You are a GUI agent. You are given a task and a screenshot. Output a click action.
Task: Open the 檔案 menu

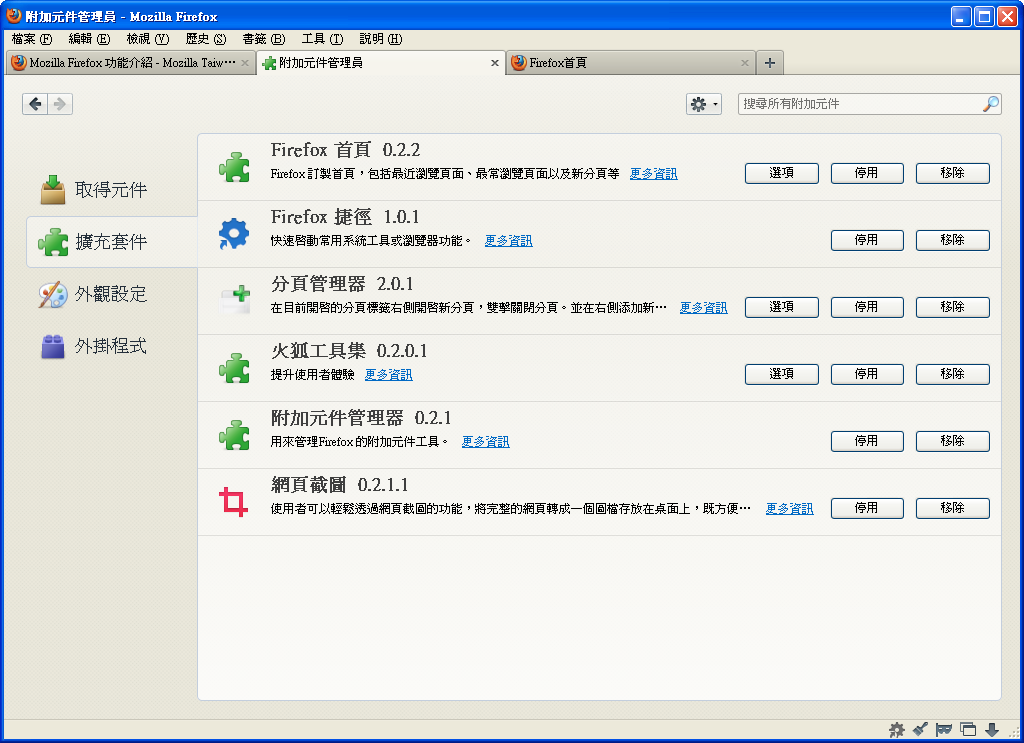[x=31, y=39]
